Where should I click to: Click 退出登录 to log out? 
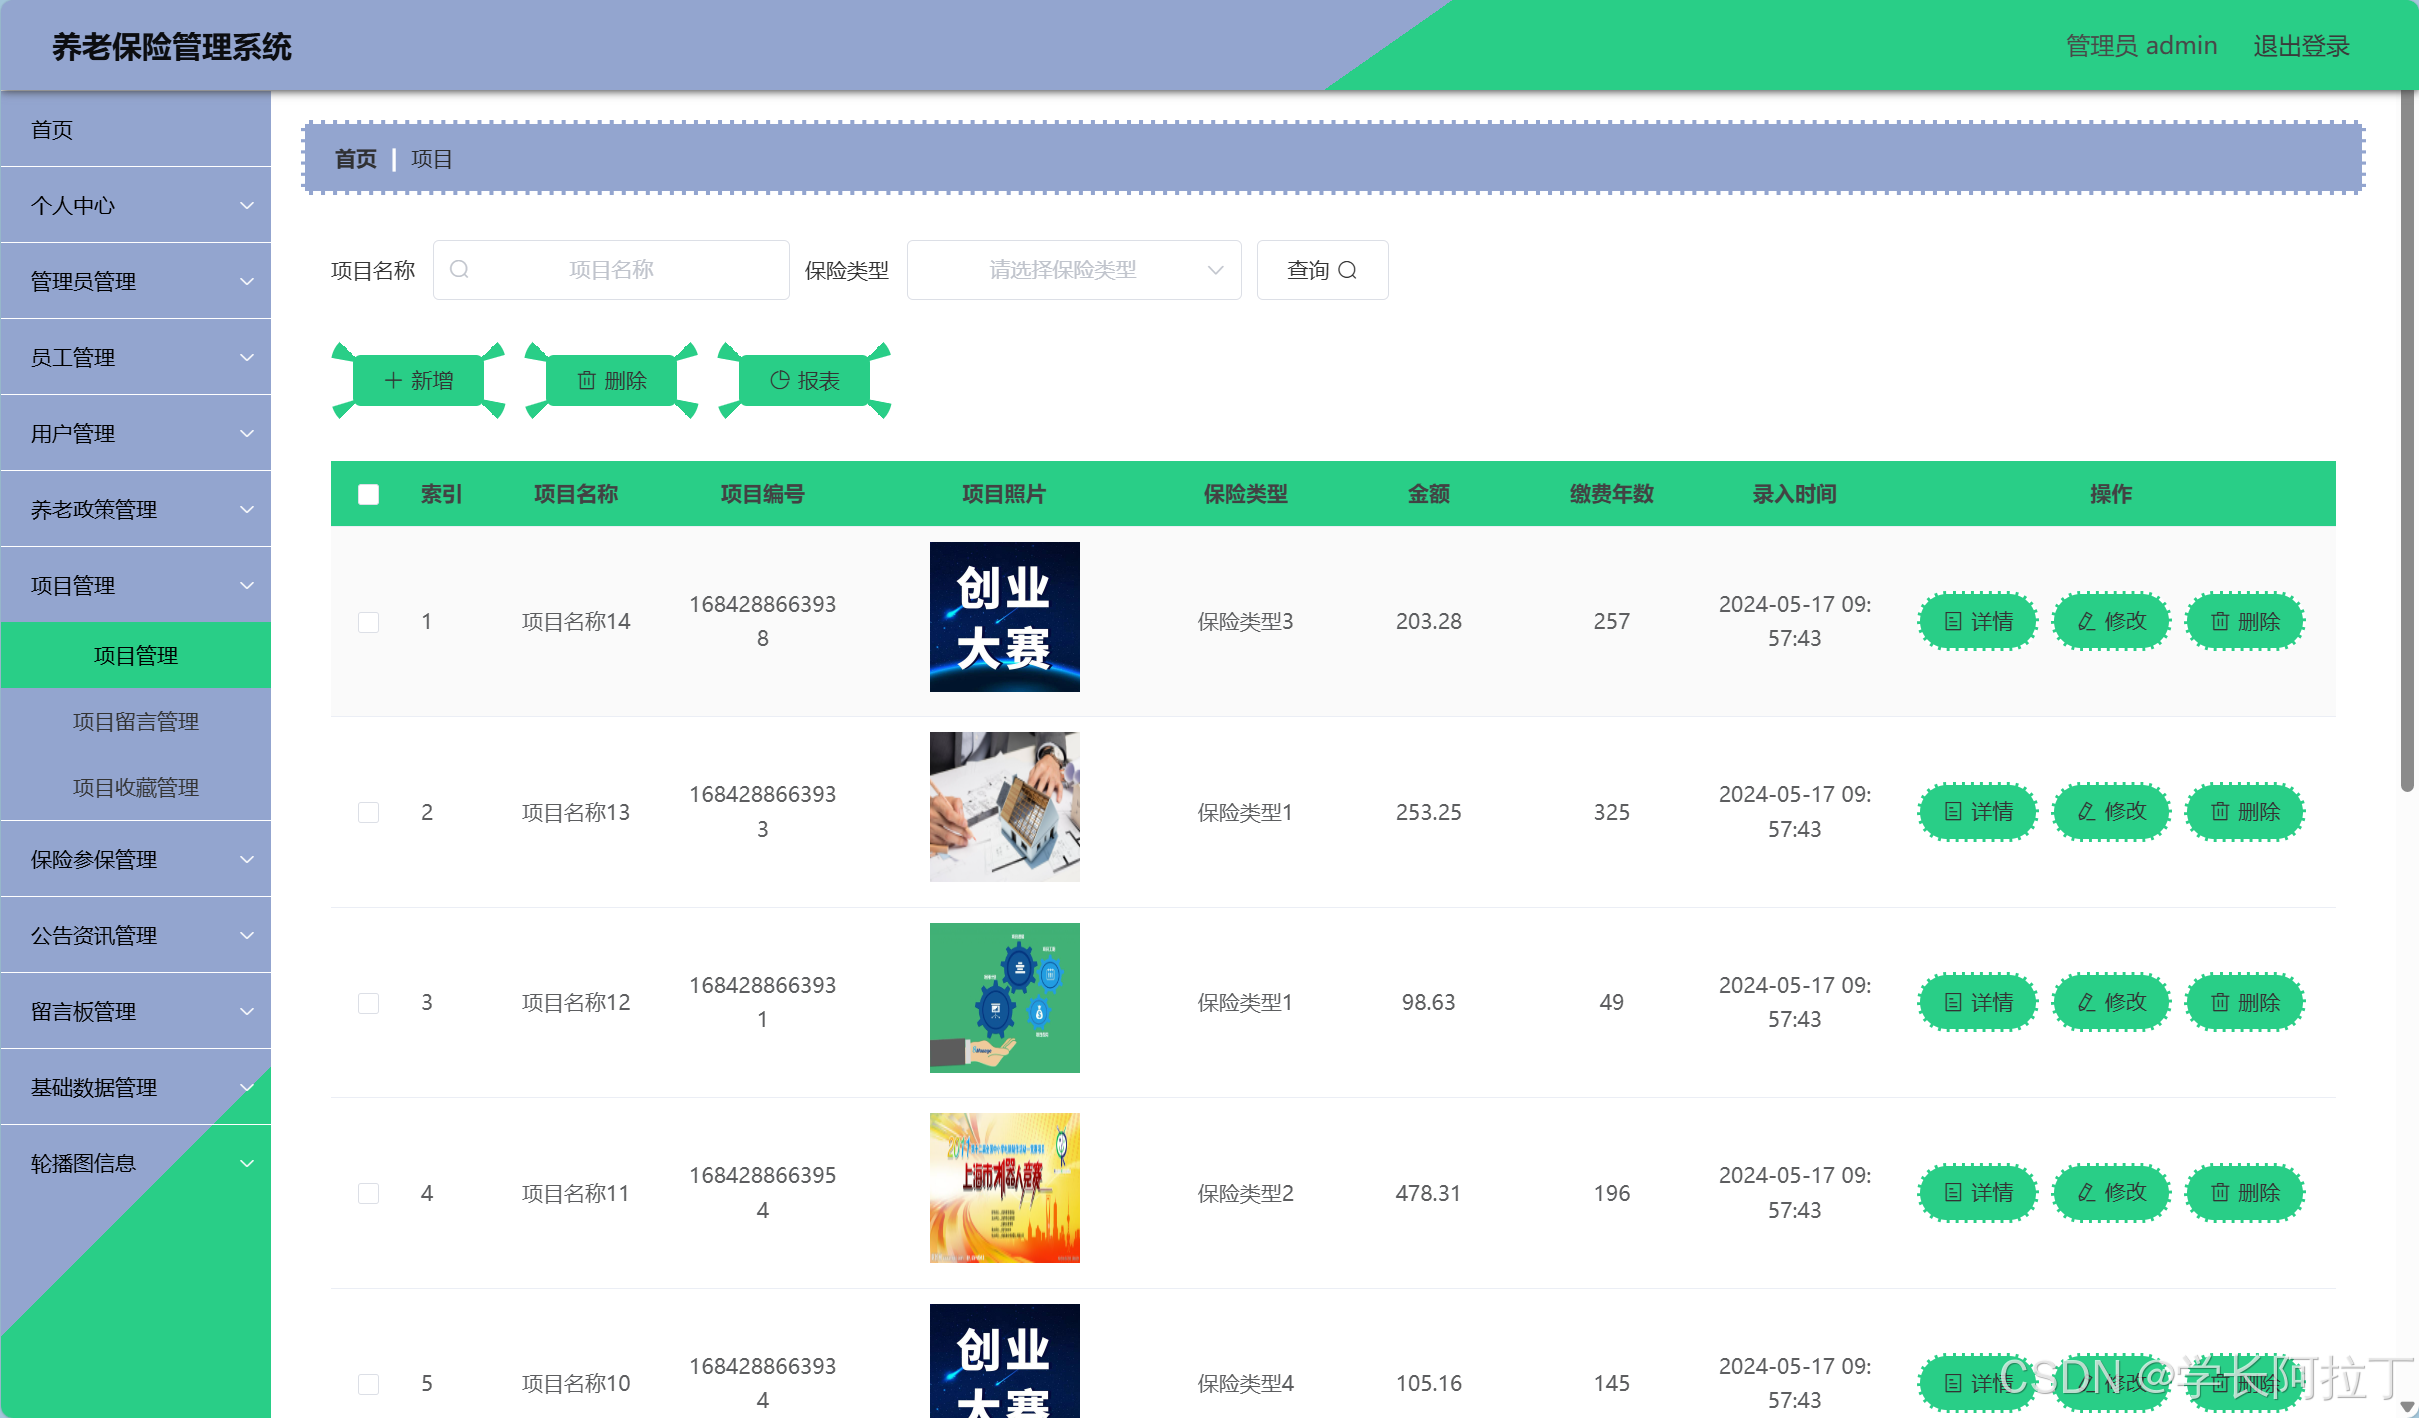click(x=2301, y=45)
